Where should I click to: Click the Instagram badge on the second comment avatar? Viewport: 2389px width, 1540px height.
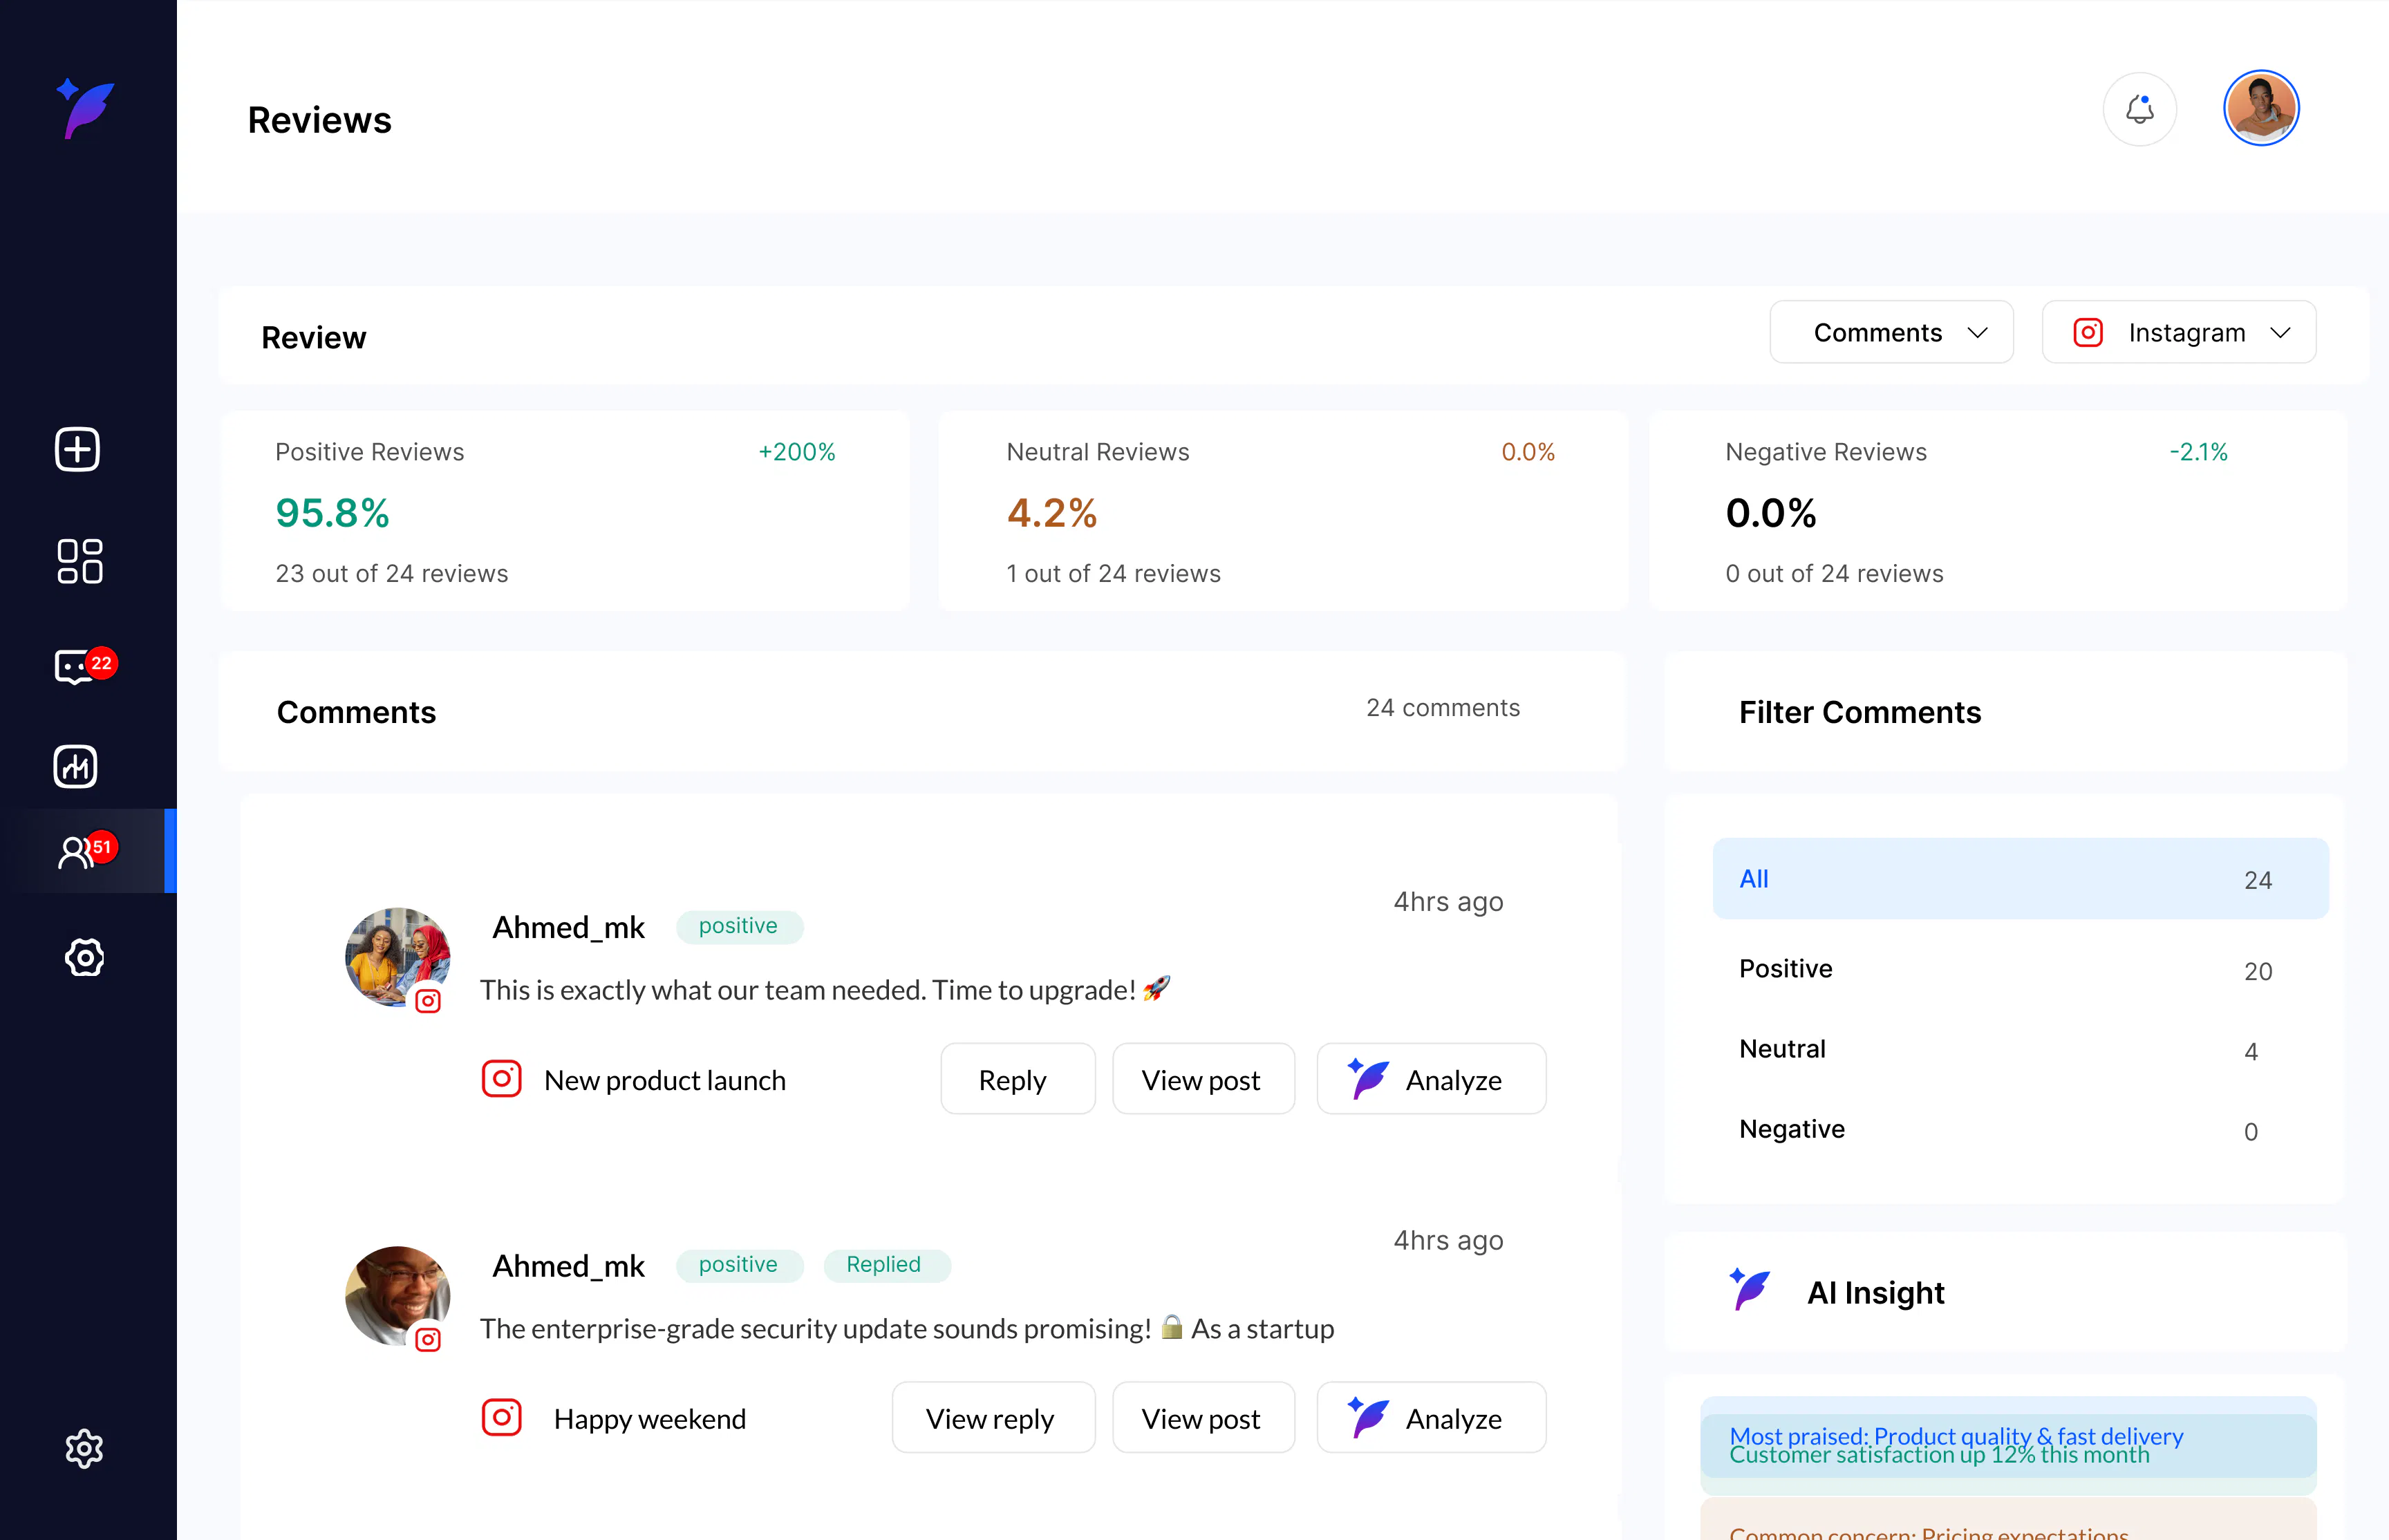(428, 1340)
